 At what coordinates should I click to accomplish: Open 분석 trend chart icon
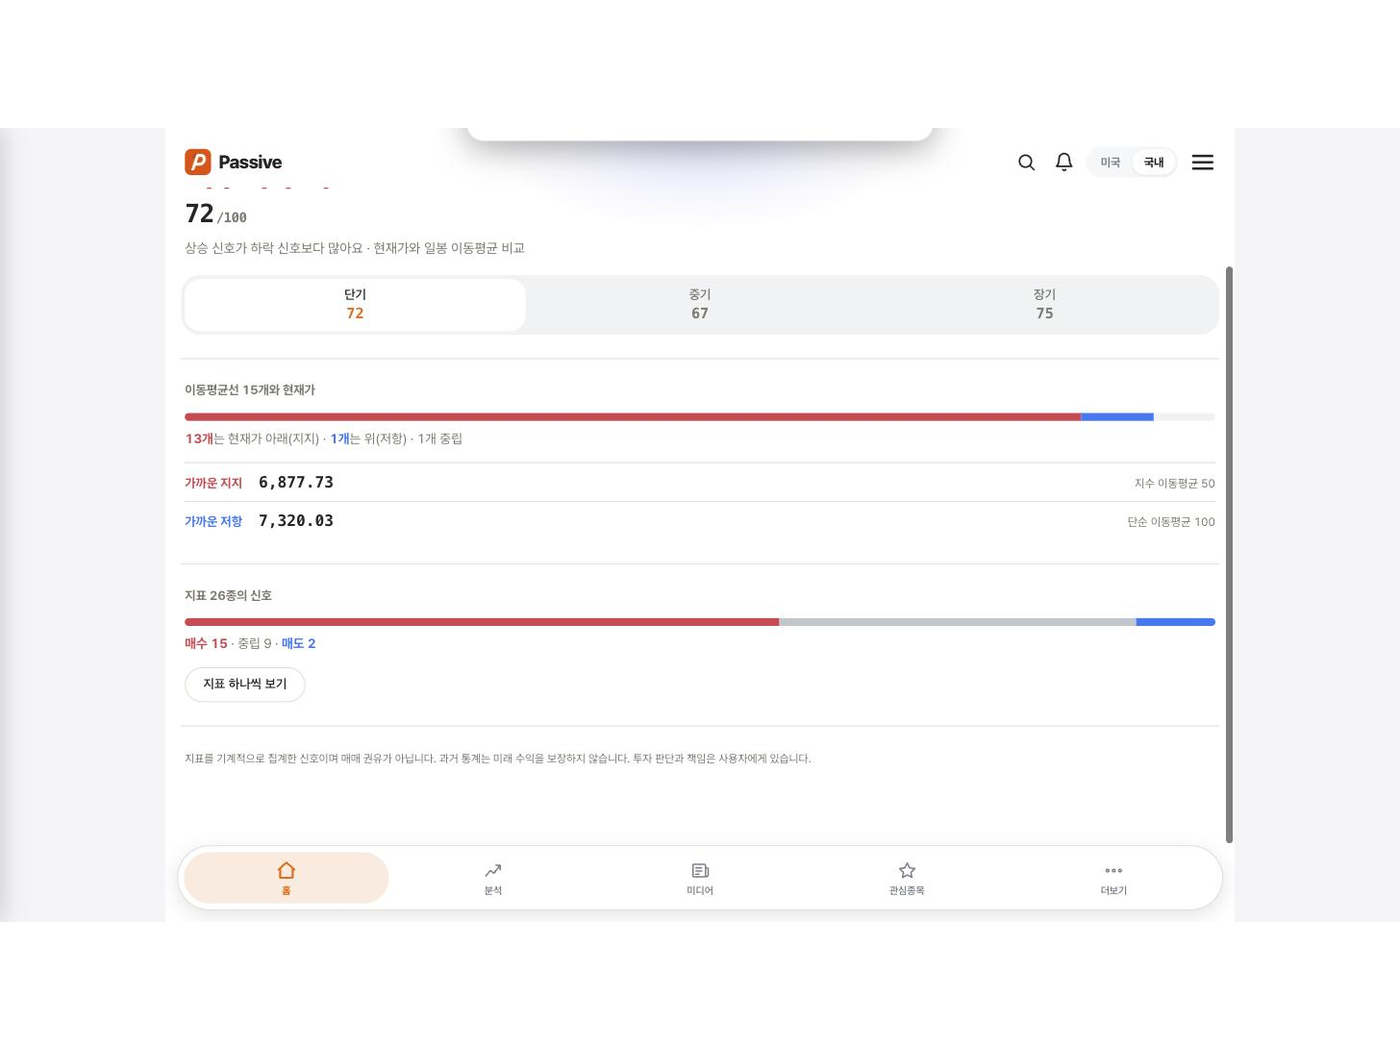493,870
